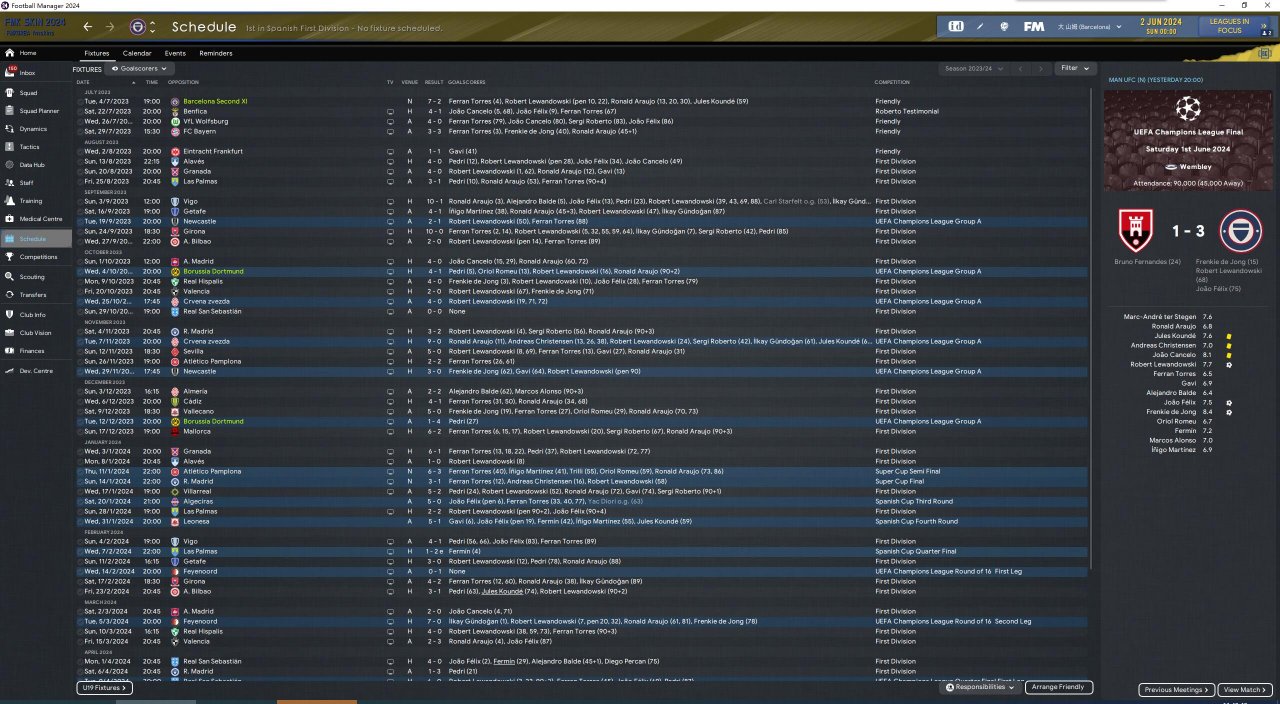Switch to the Reminders tab
The width and height of the screenshot is (1280, 704).
point(216,53)
